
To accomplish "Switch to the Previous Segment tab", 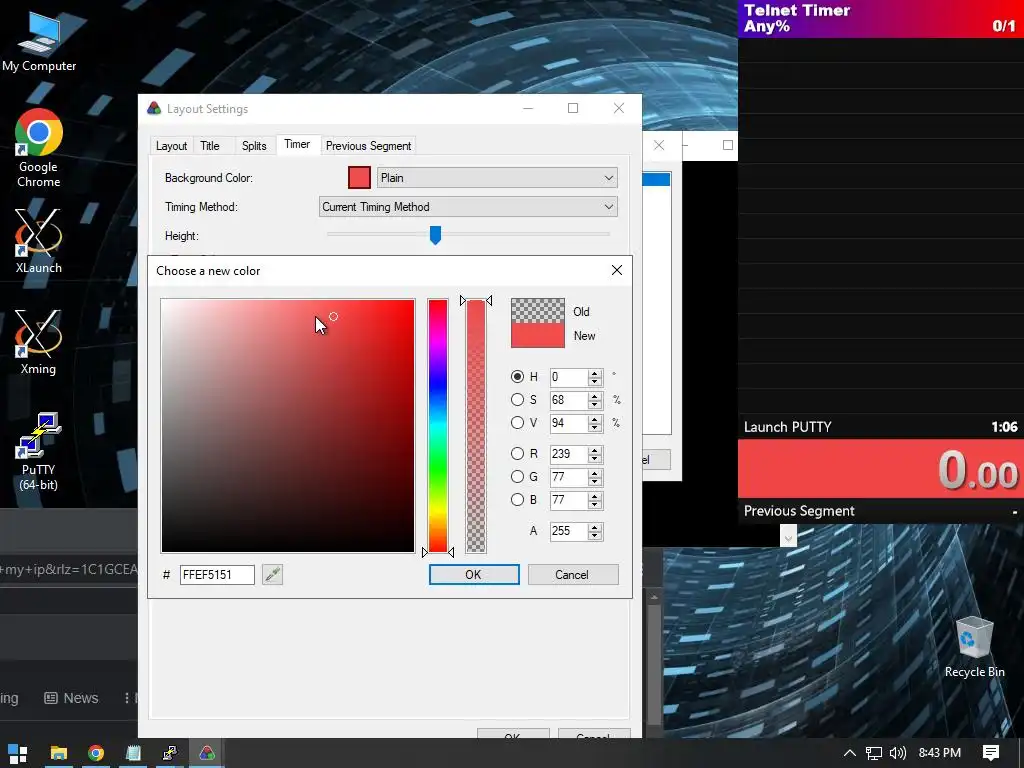I will (x=368, y=146).
